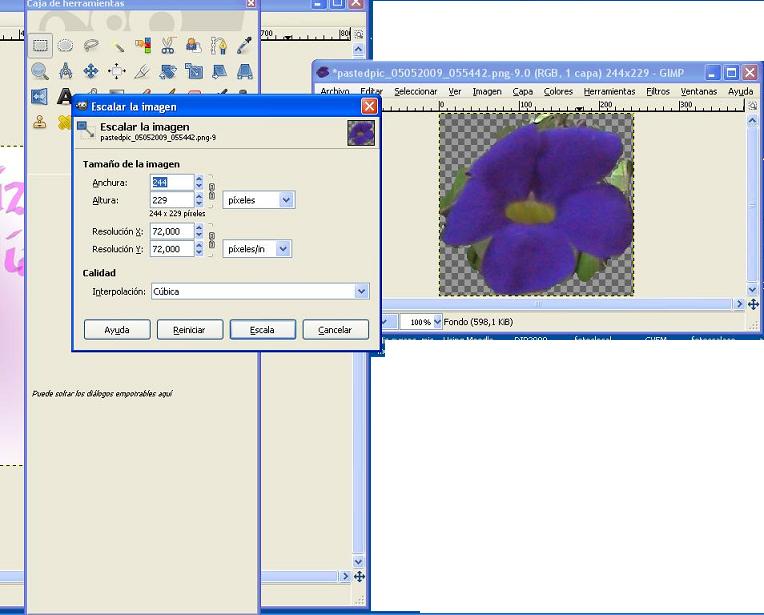Decrease Resolución Y with down arrow
The width and height of the screenshot is (764, 615).
click(199, 252)
